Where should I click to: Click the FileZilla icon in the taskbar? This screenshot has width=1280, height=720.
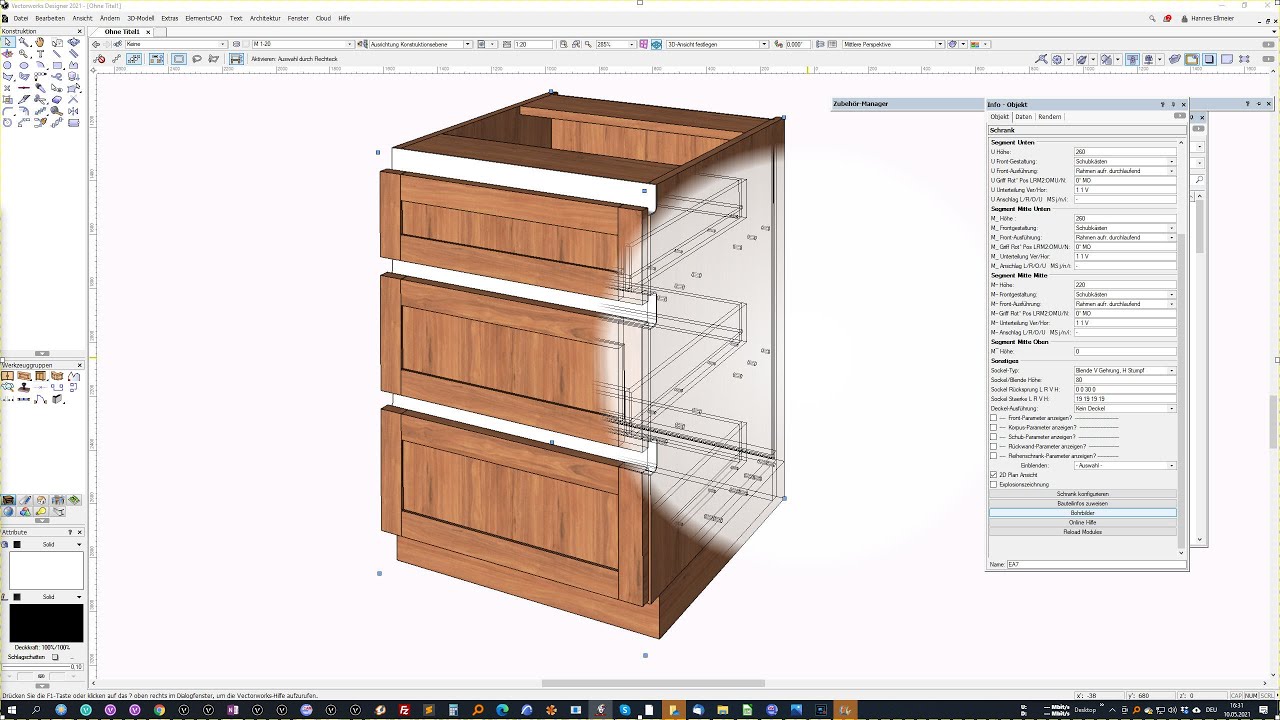[x=404, y=710]
